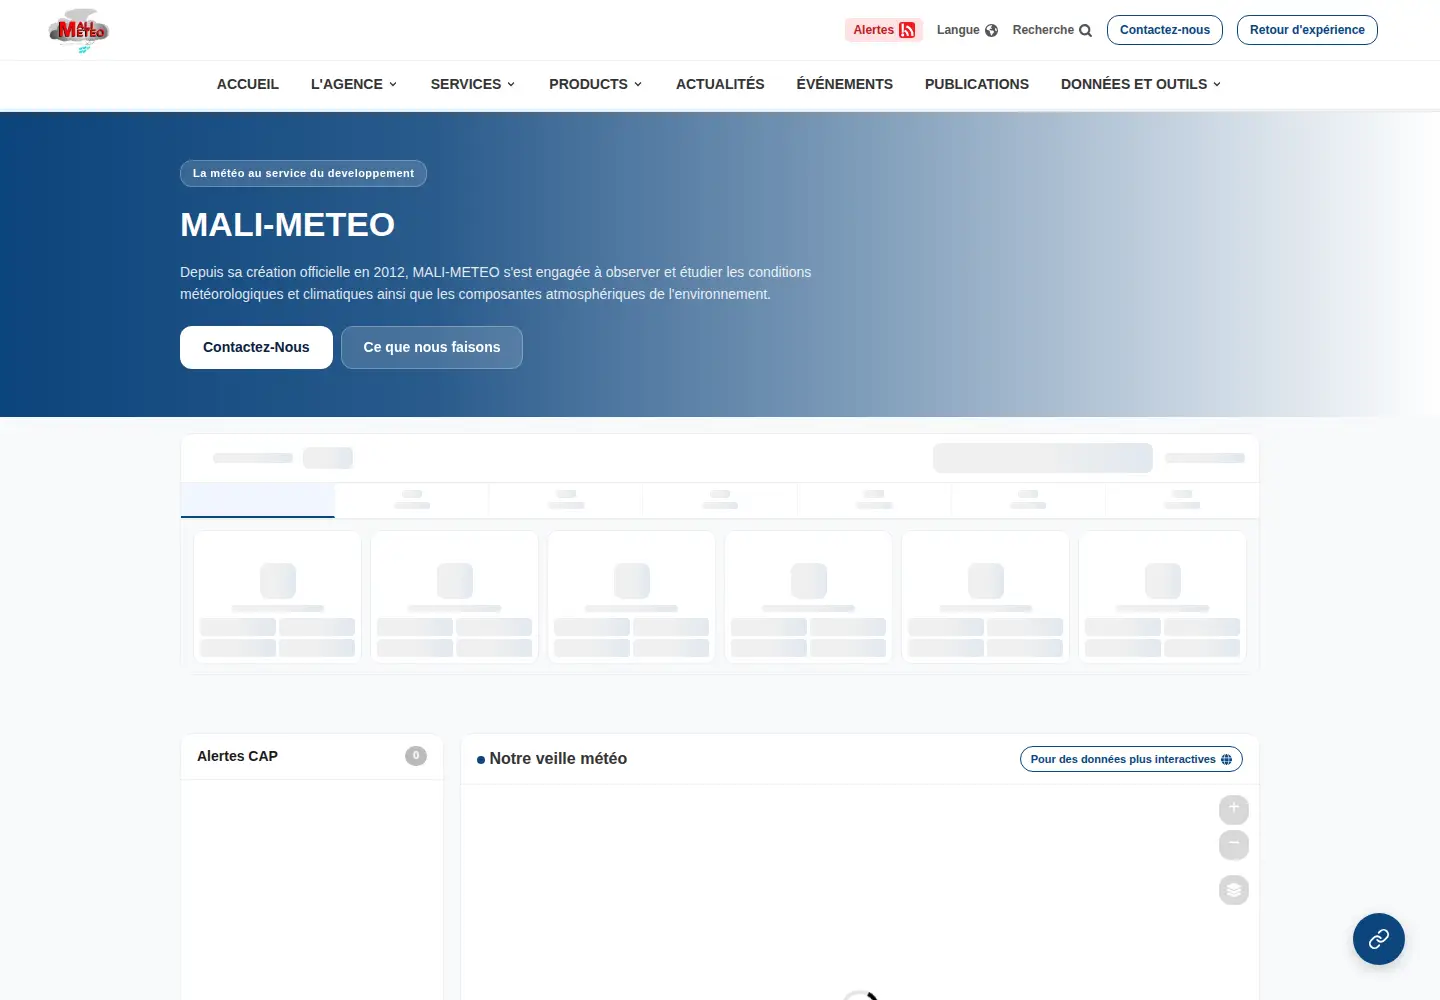Expand DONNÉES ET OUTILS menu

click(x=1141, y=84)
